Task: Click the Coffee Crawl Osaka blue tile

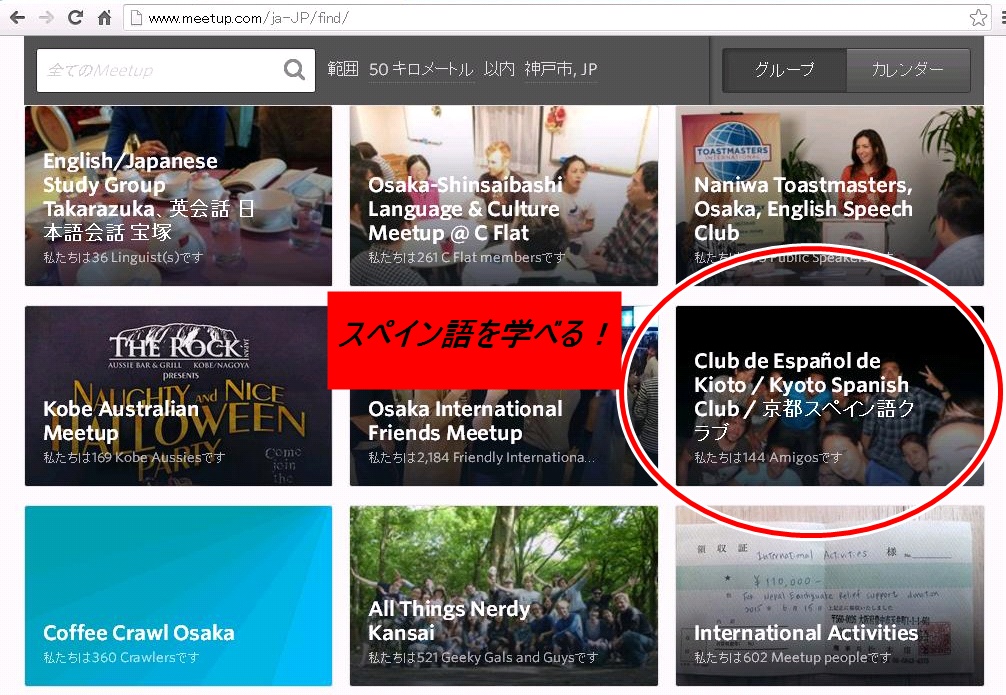Action: [x=178, y=594]
